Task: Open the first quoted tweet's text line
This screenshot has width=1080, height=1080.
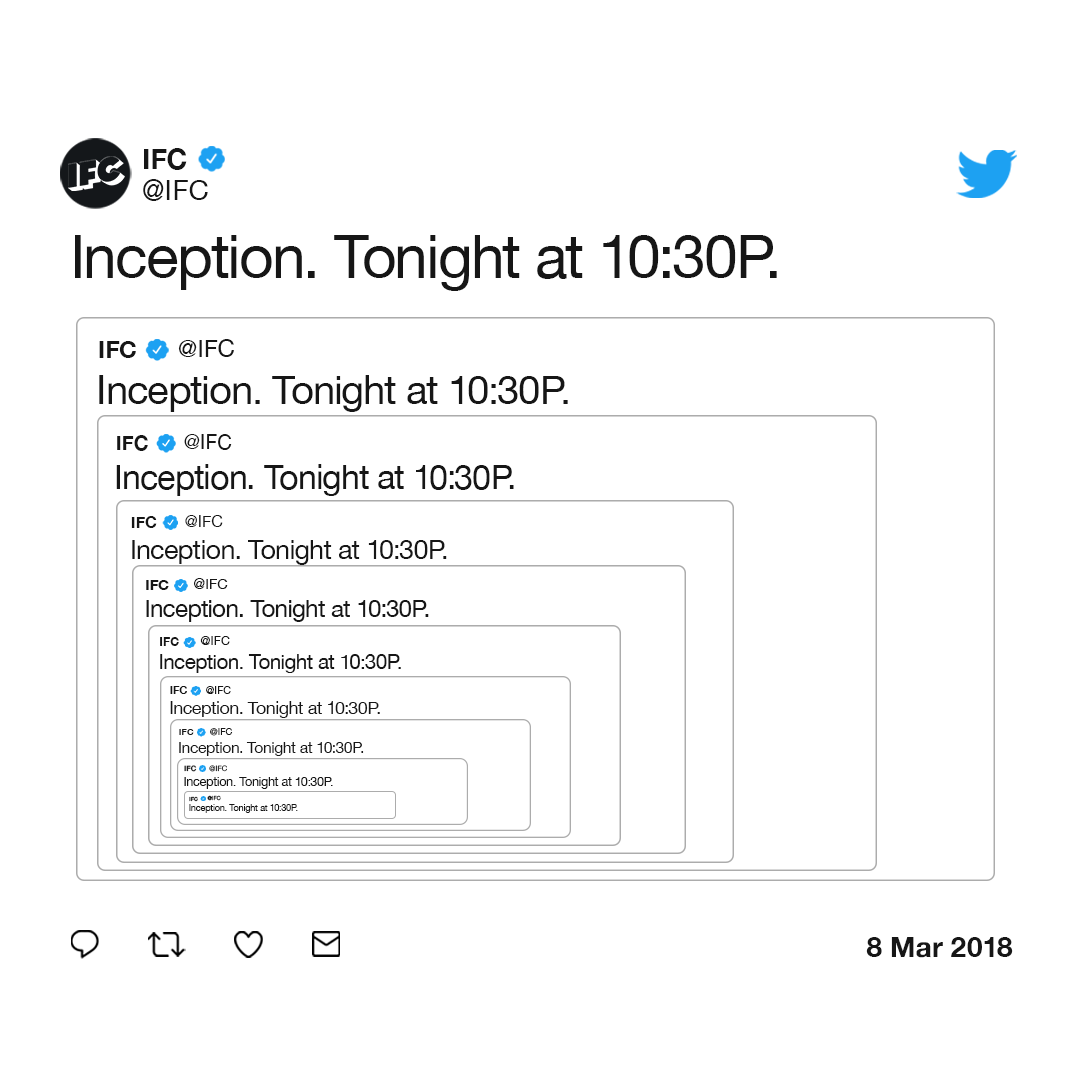Action: click(333, 391)
